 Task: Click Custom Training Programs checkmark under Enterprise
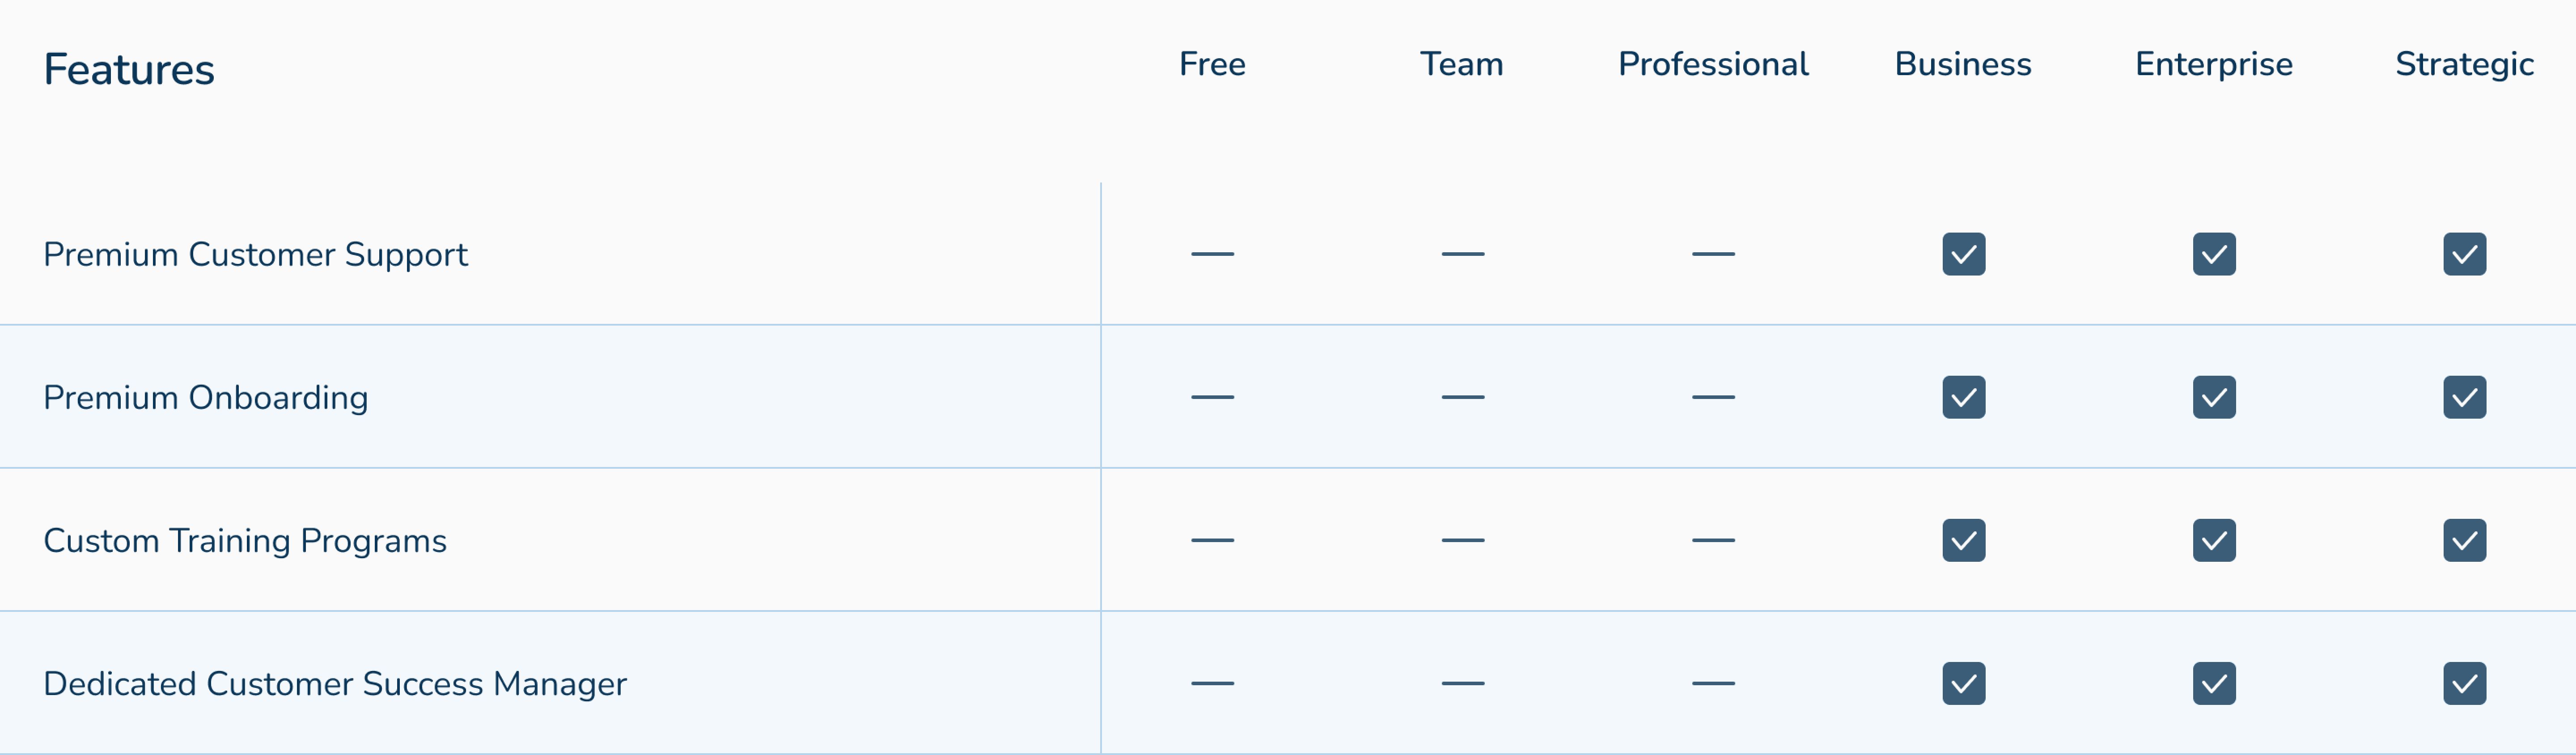2214,540
